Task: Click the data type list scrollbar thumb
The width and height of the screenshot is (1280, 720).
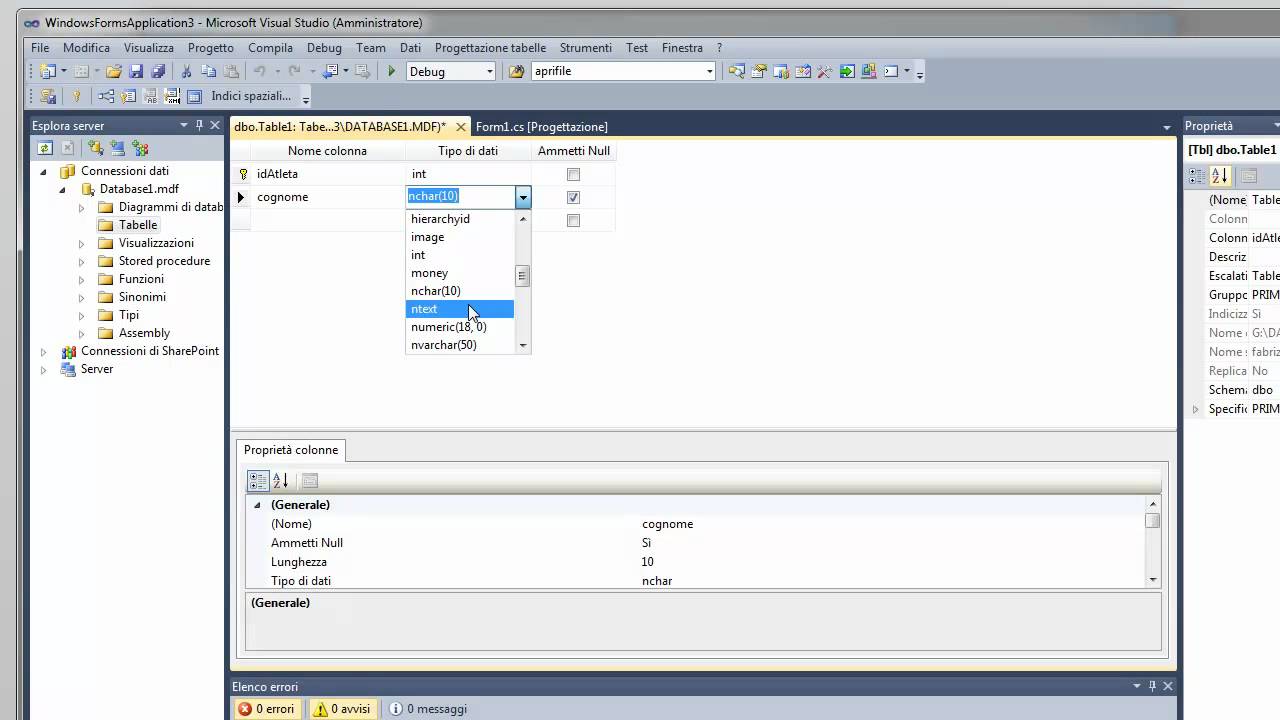Action: coord(522,276)
